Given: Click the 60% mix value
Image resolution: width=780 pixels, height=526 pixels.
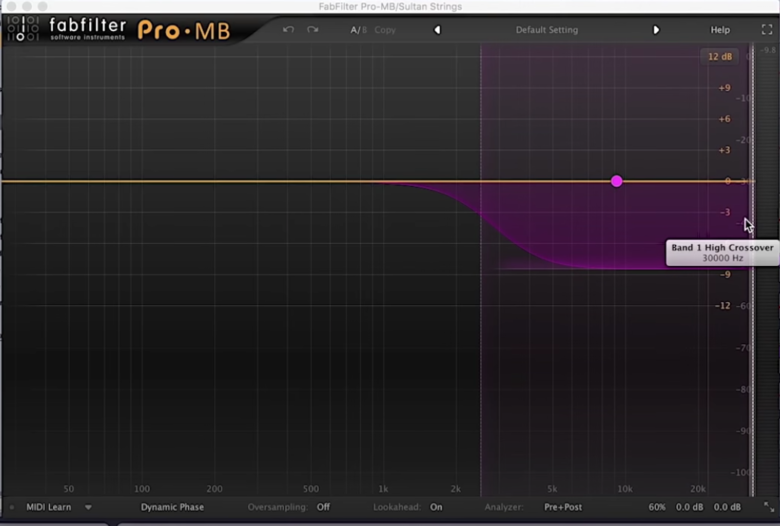Looking at the screenshot, I should (657, 507).
